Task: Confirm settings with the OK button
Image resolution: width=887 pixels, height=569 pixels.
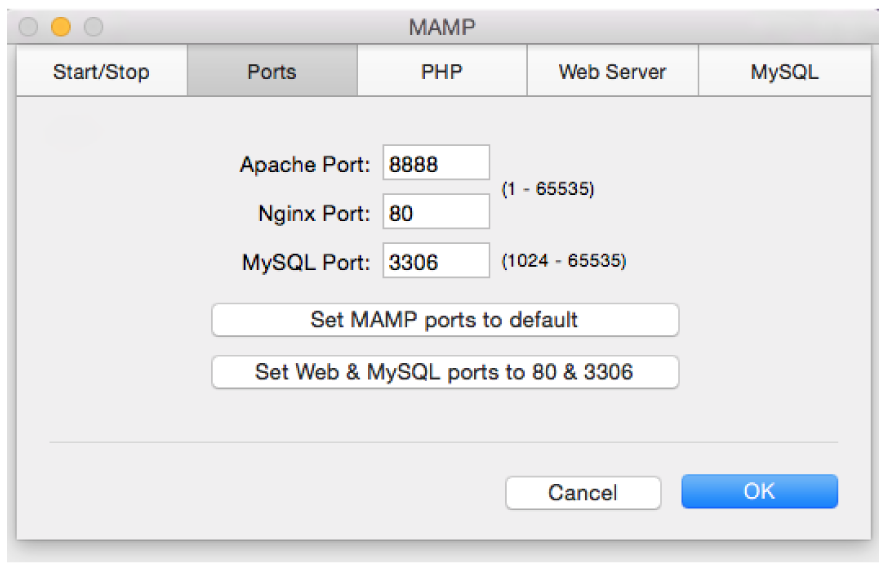Action: point(760,492)
